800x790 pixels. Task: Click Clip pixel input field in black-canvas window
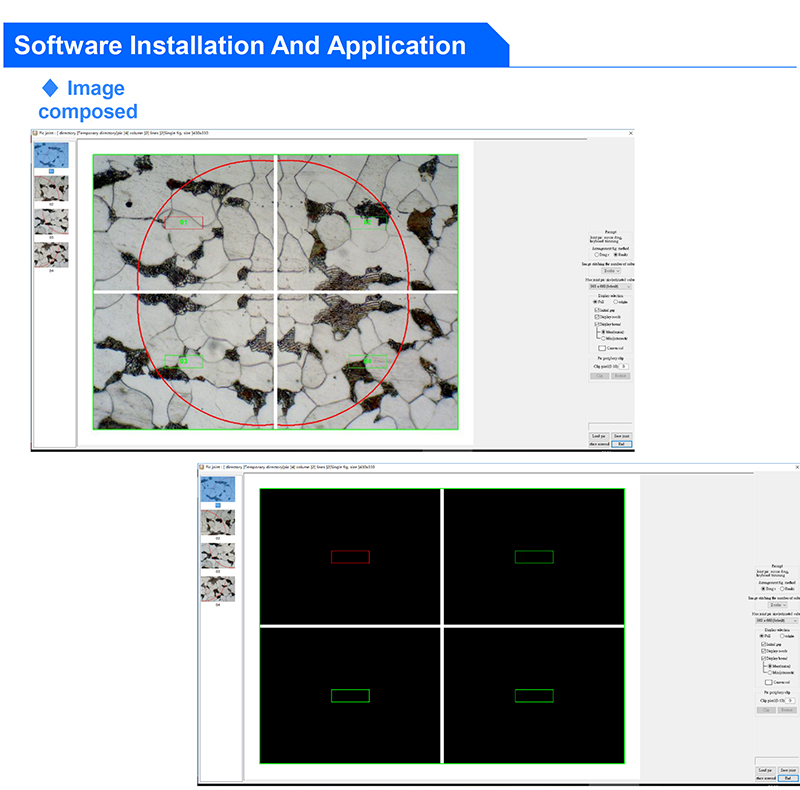coord(790,701)
